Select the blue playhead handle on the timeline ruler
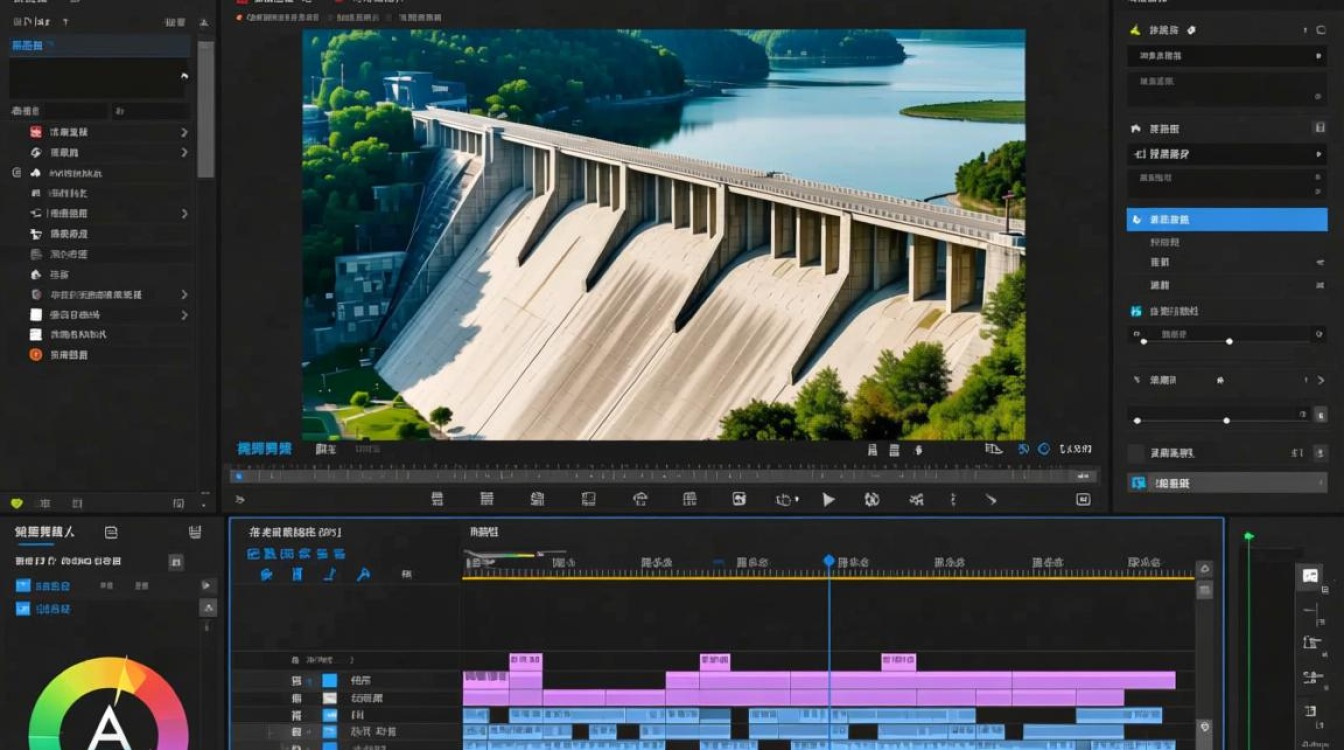 [x=829, y=561]
